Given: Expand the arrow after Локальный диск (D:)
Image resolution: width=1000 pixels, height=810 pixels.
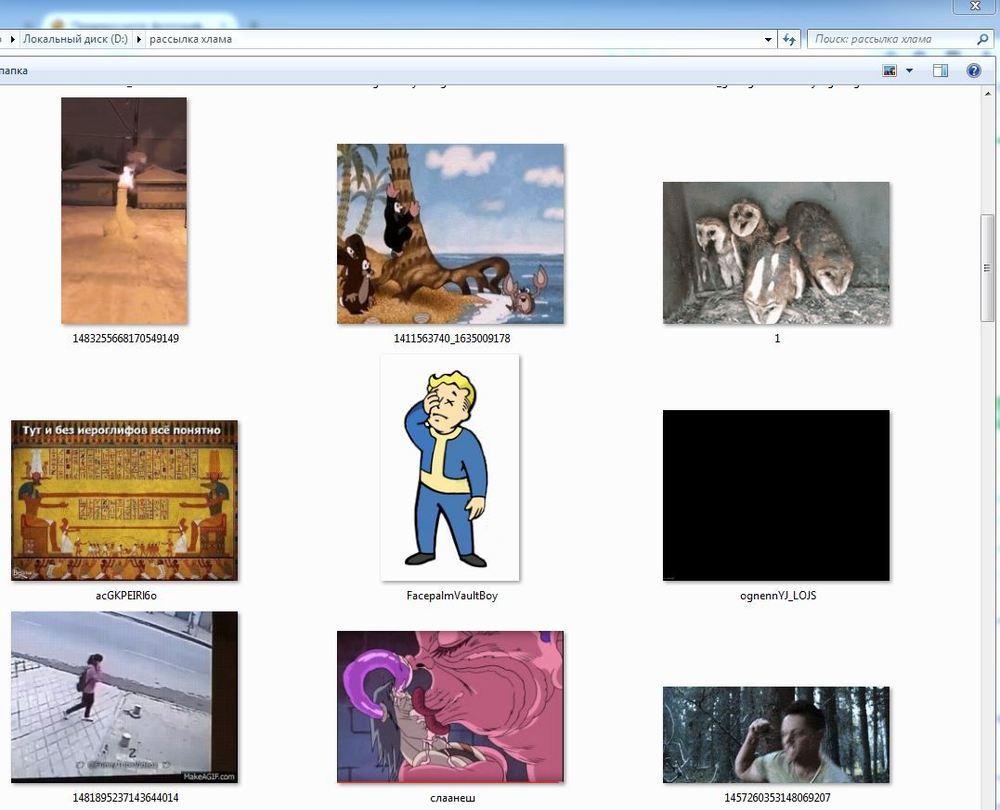Looking at the screenshot, I should 138,40.
